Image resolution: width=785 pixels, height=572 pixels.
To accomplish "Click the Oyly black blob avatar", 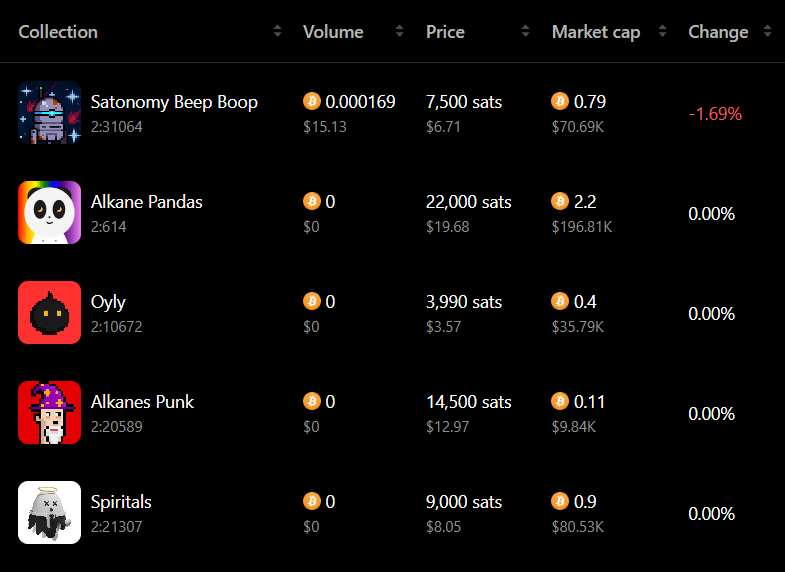I will coord(49,313).
